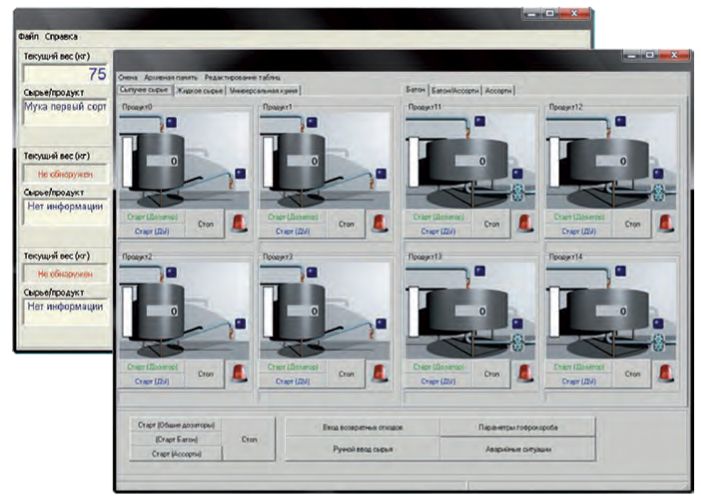The width and height of the screenshot is (701, 500).
Task: Switch to the Жидкое сырье tab
Action: [200, 90]
